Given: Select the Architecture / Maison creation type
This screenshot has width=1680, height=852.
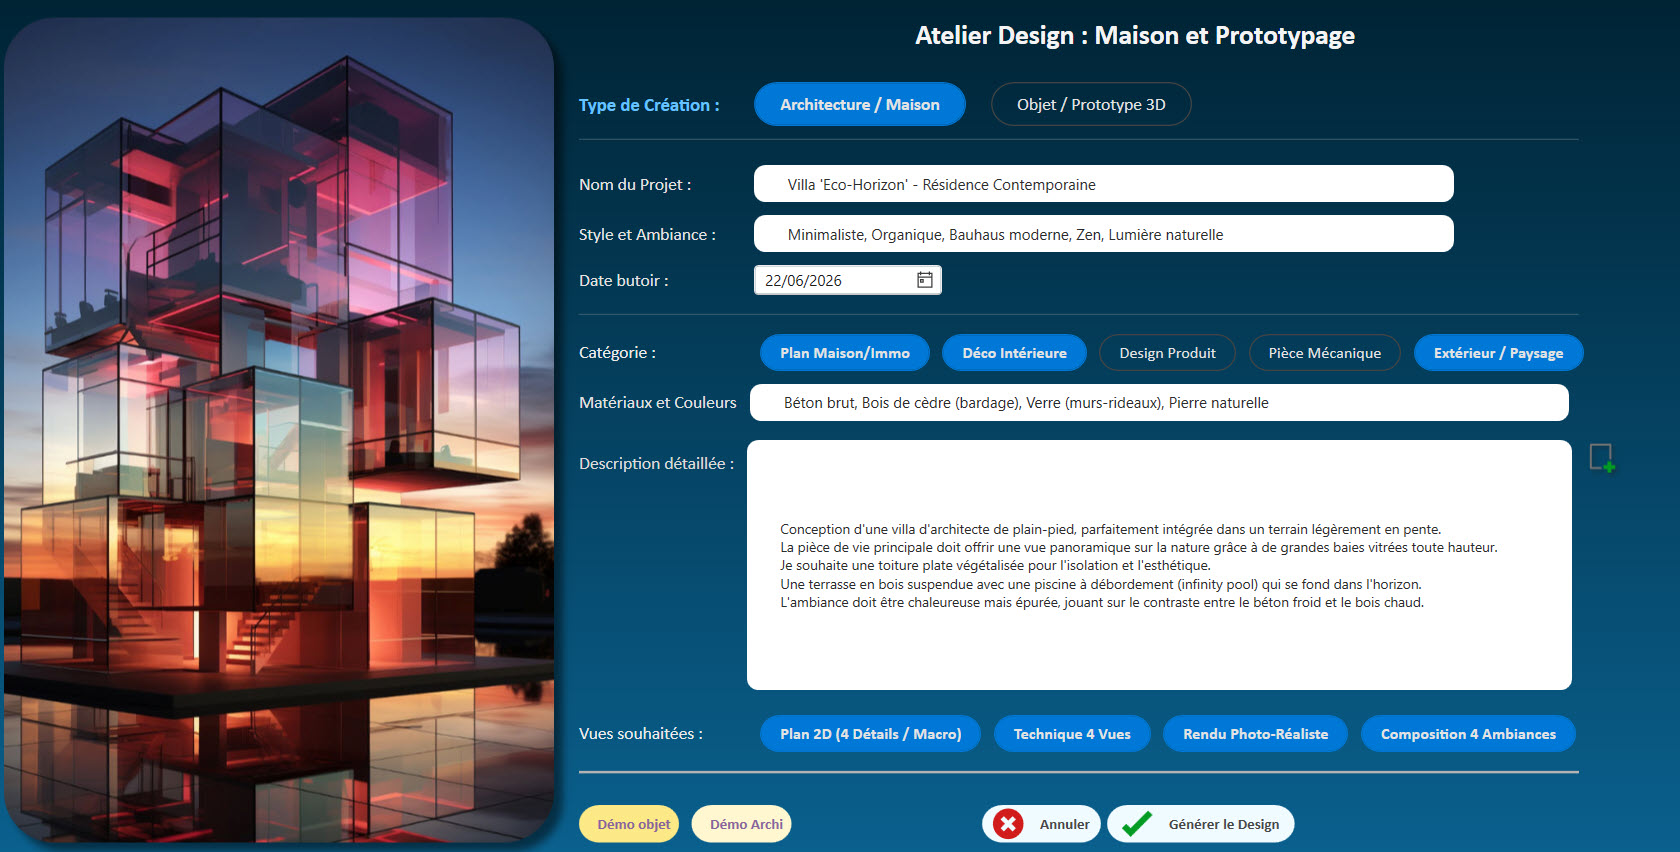Looking at the screenshot, I should point(859,104).
